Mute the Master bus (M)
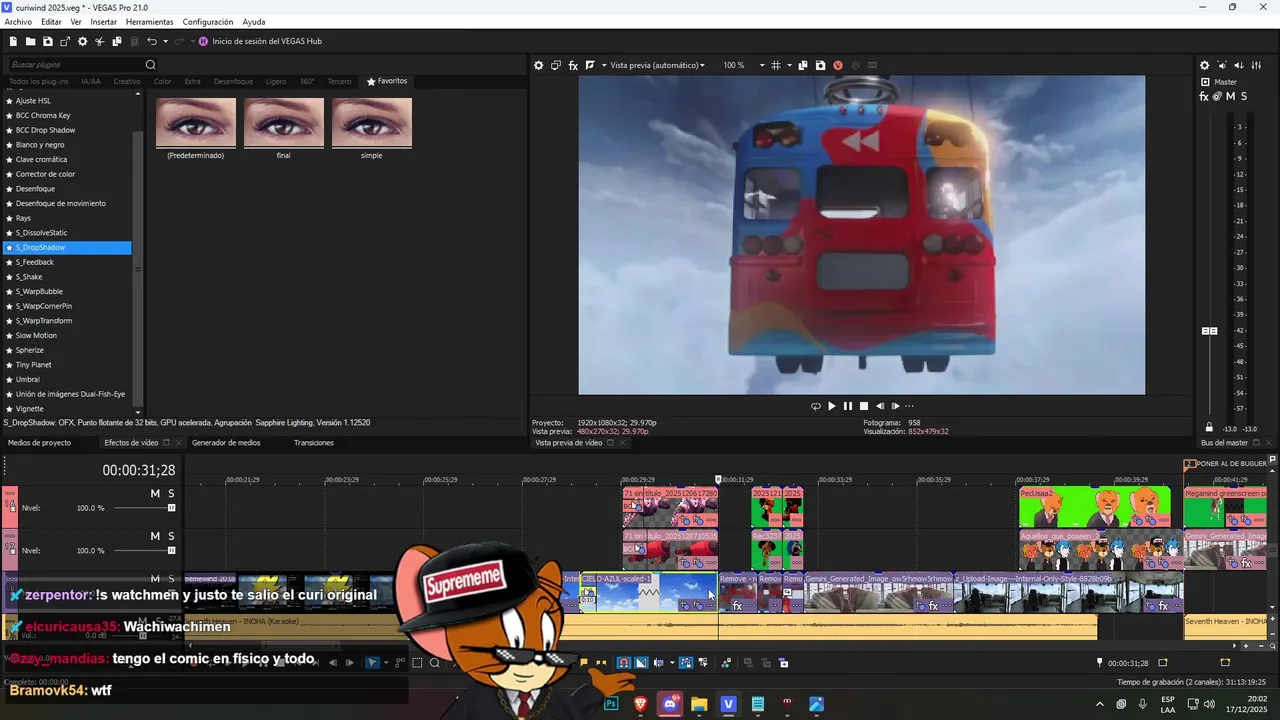This screenshot has height=720, width=1280. tap(1230, 96)
